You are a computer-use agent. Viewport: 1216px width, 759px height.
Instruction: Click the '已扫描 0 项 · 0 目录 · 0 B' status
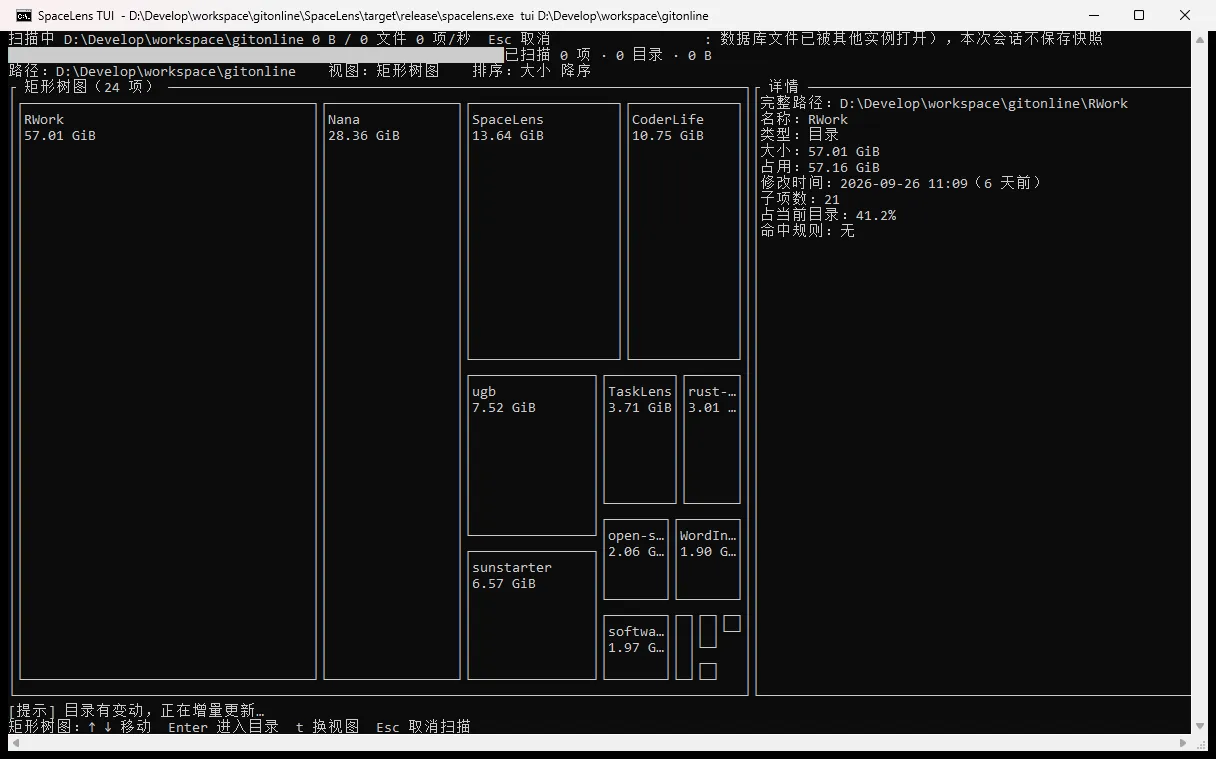tap(608, 55)
